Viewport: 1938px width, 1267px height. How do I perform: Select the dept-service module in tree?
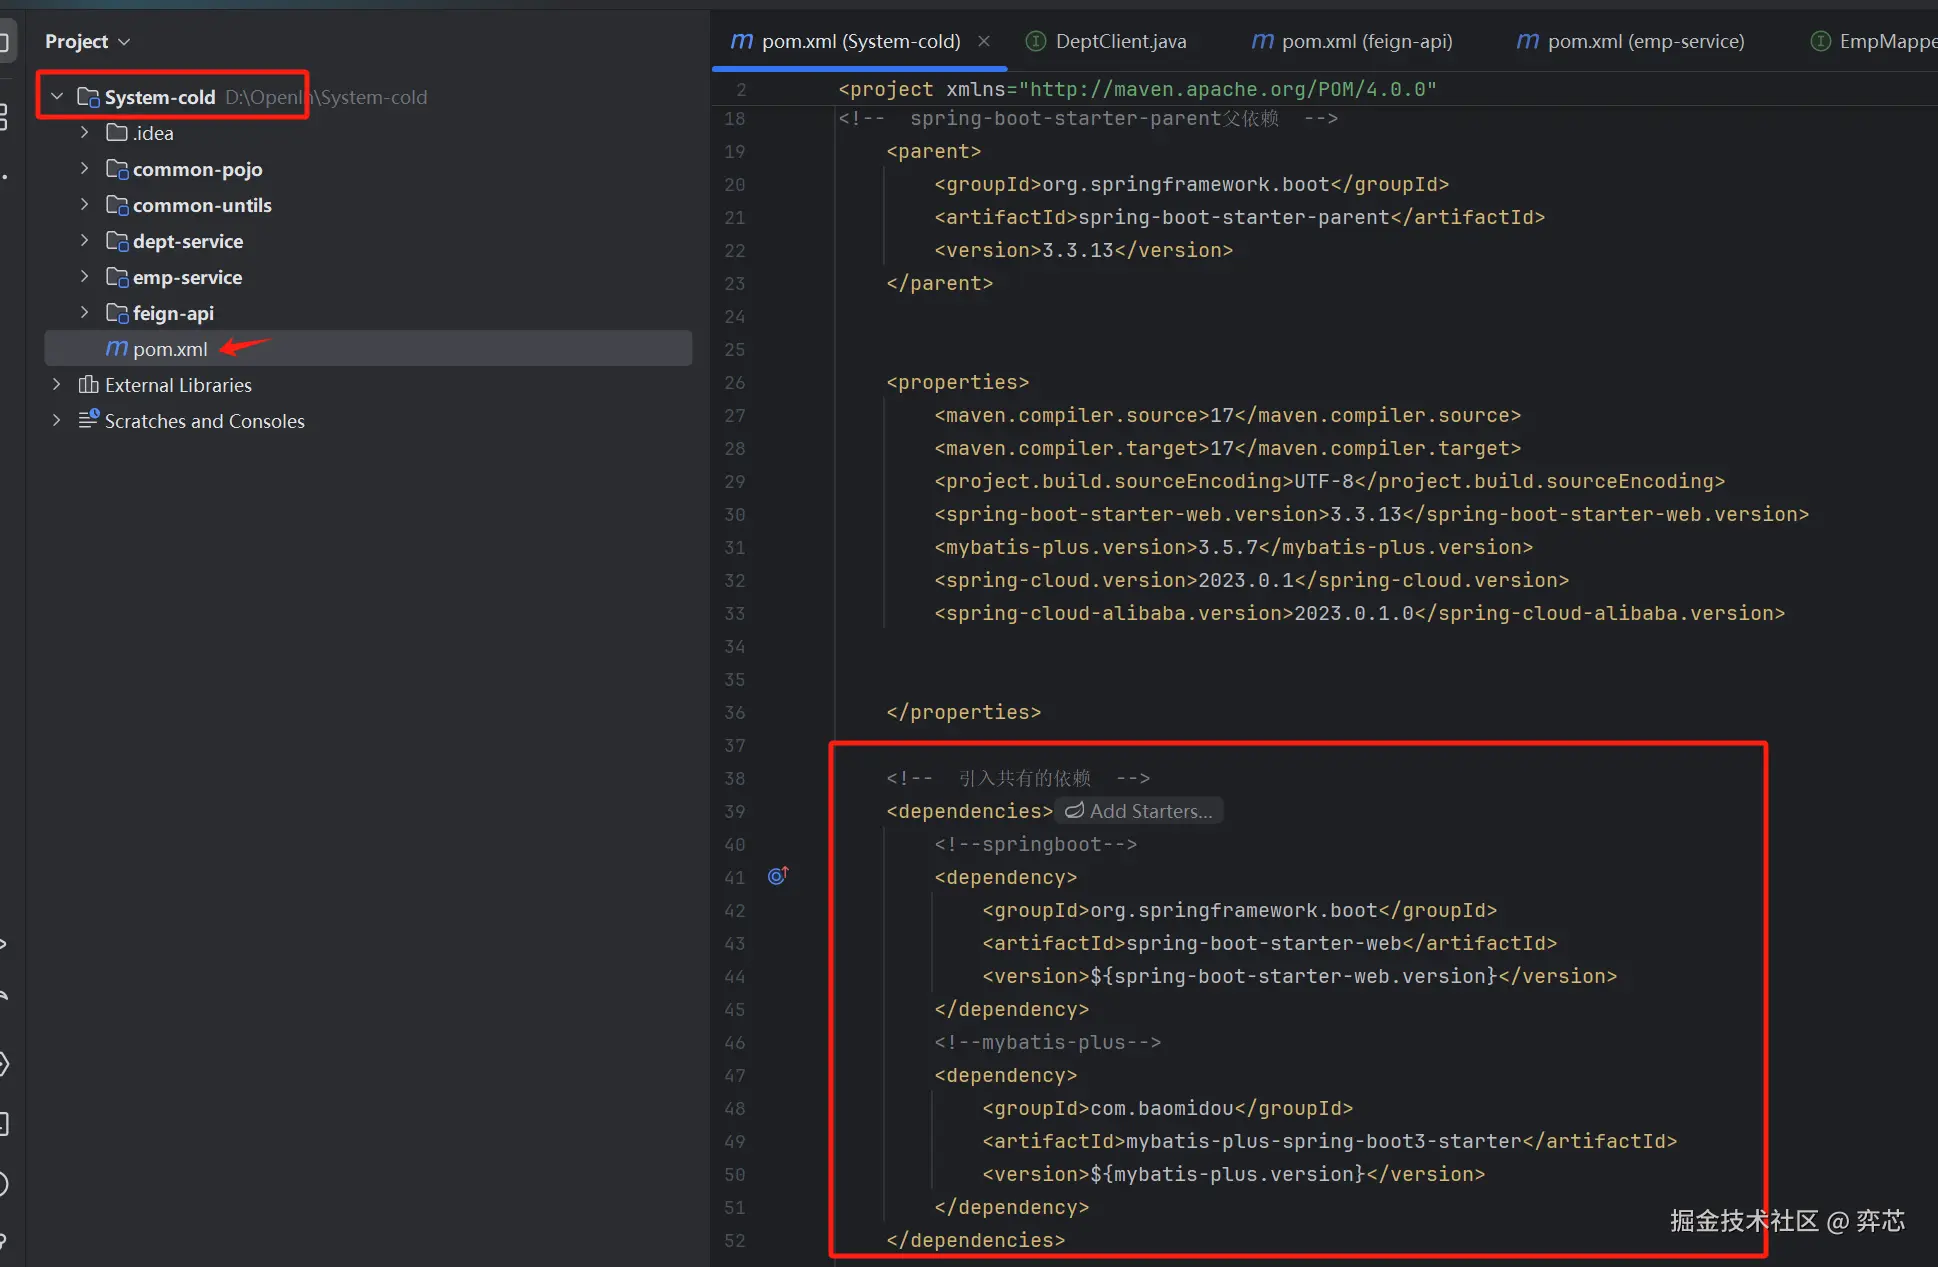click(x=188, y=241)
